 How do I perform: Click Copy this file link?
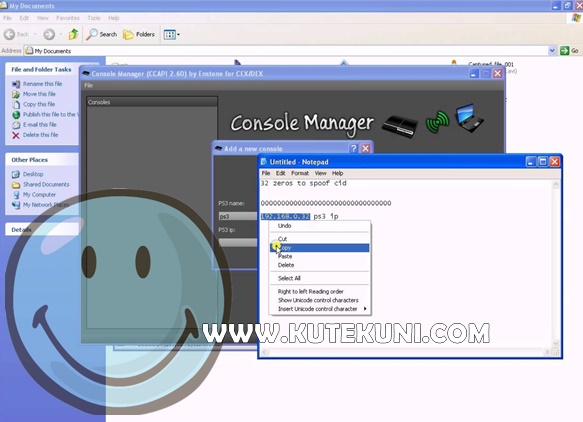click(x=39, y=104)
